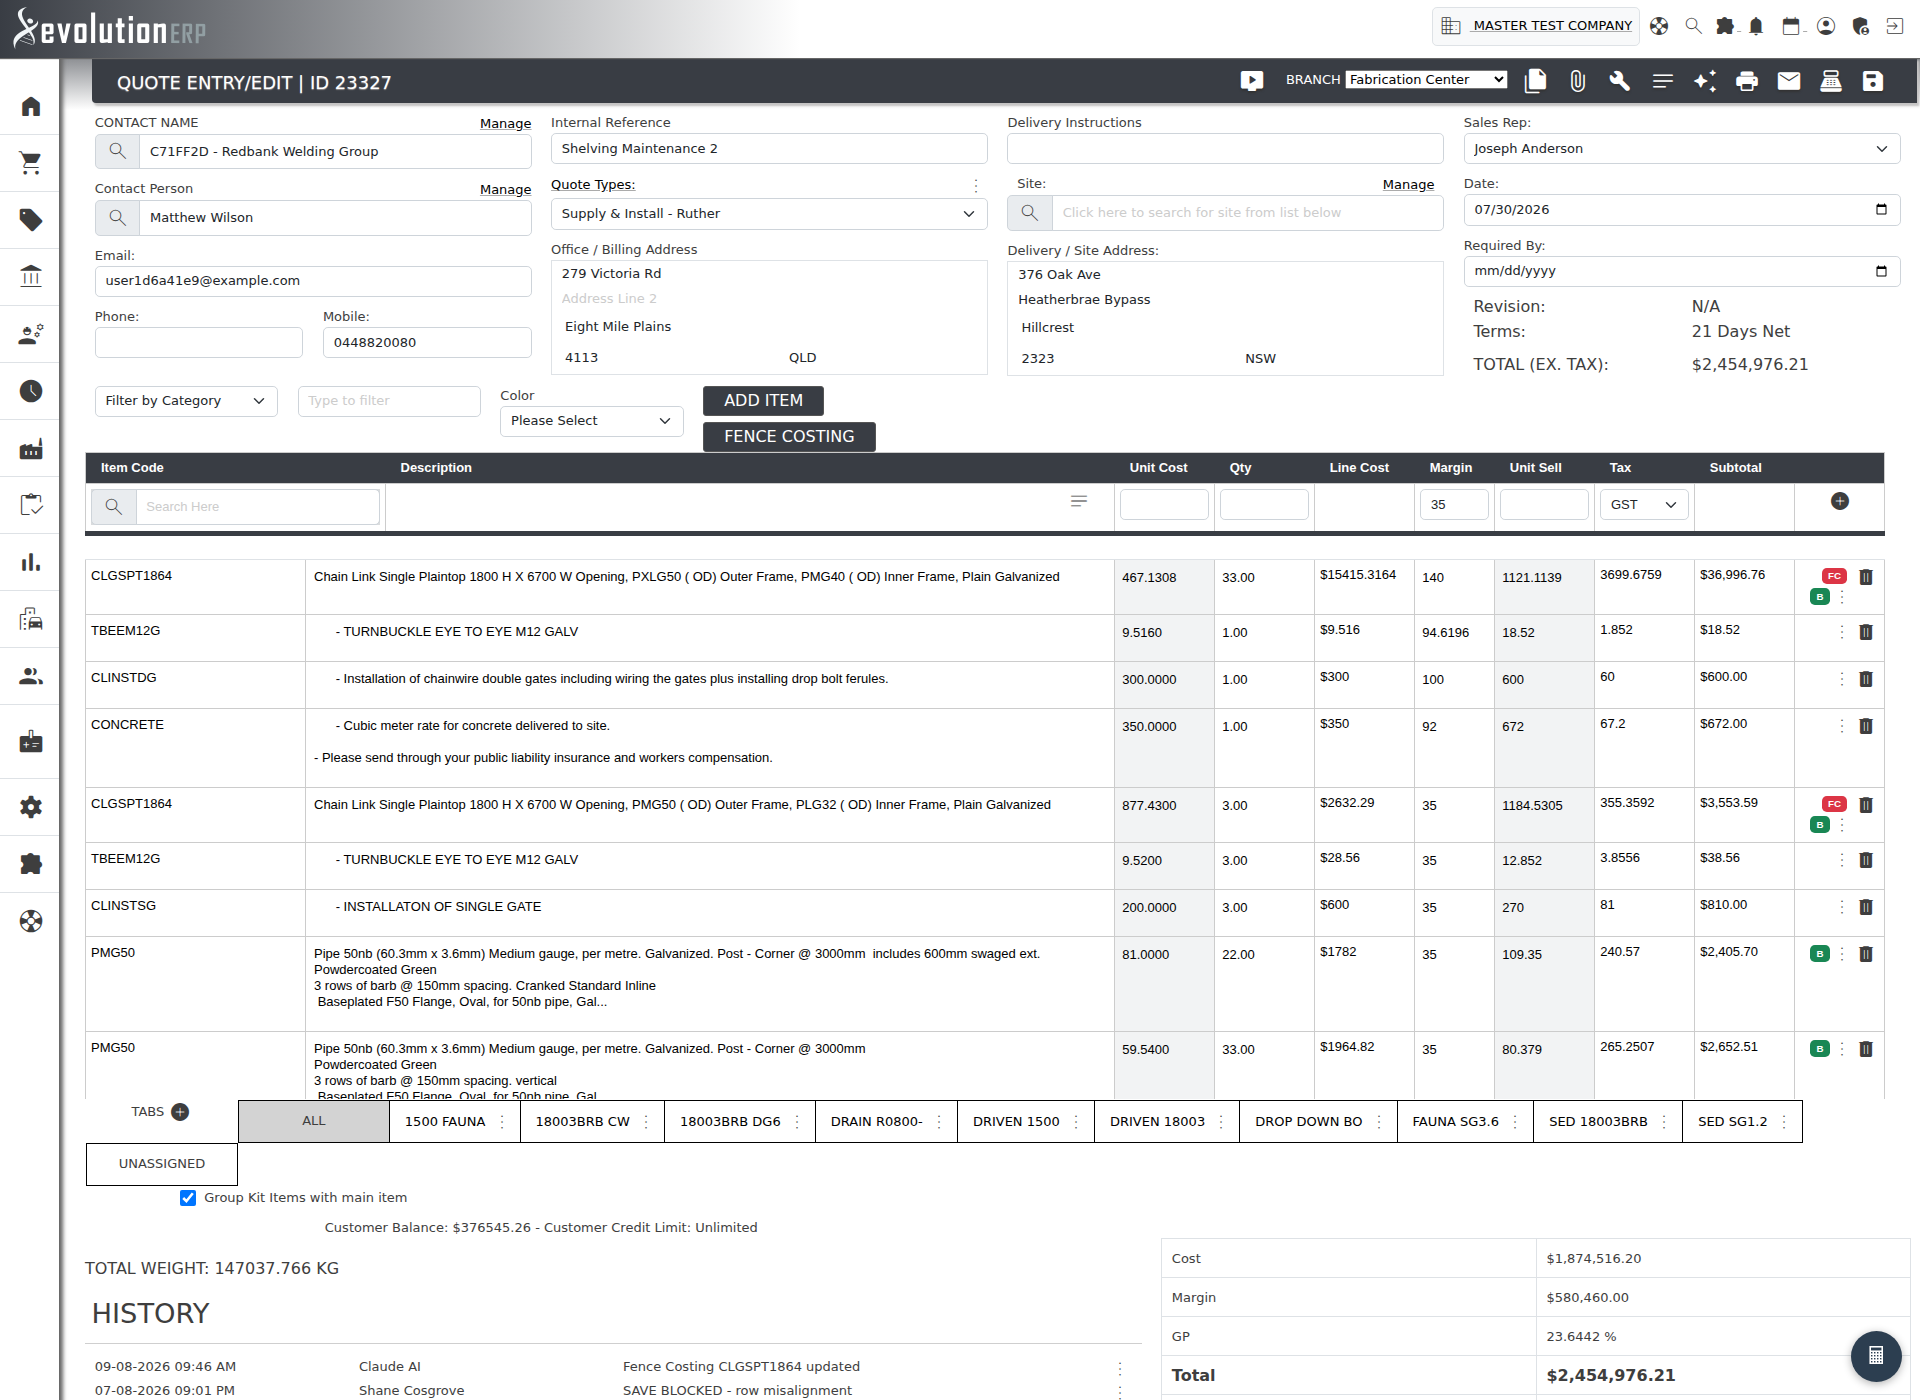Image resolution: width=1920 pixels, height=1400 pixels.
Task: Click the red FC badge on first row
Action: pos(1833,576)
